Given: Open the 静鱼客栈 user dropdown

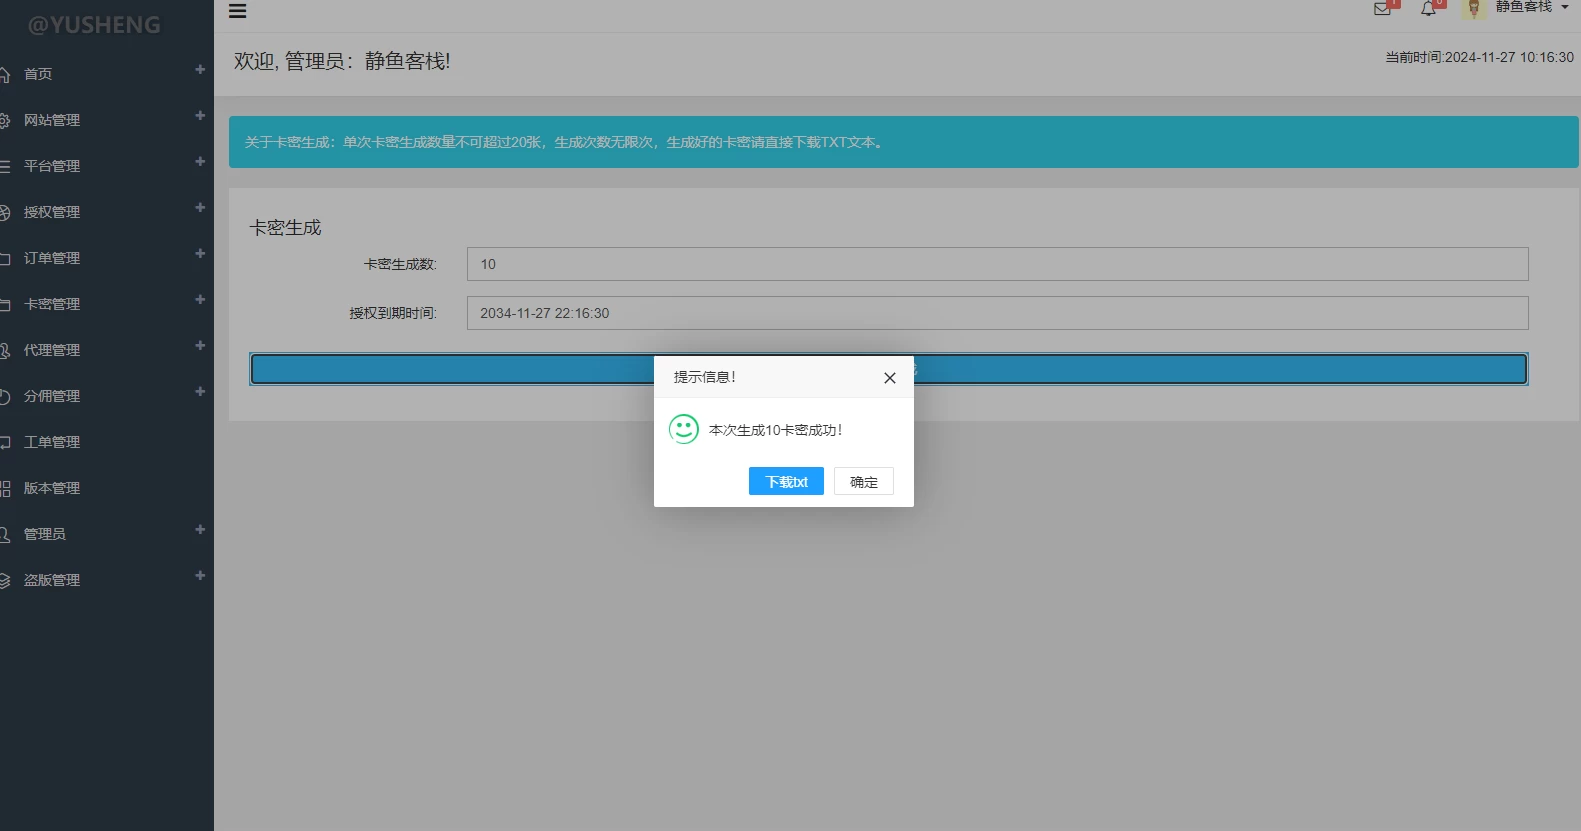Looking at the screenshot, I should coord(1531,8).
